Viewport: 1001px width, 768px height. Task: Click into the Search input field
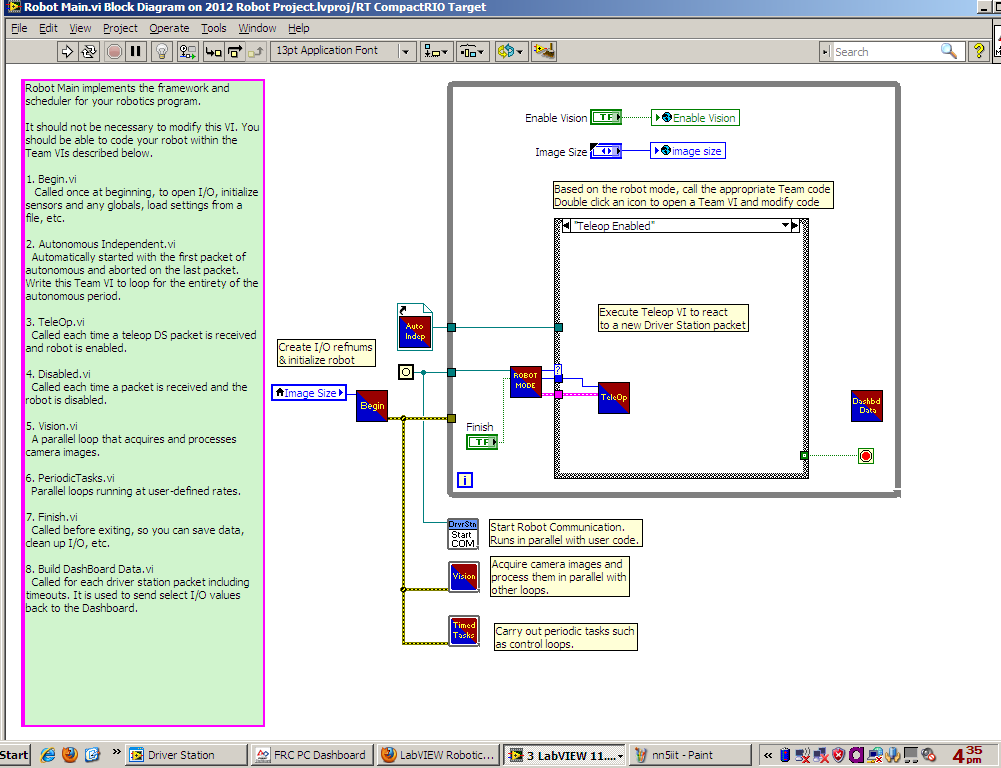(x=885, y=52)
